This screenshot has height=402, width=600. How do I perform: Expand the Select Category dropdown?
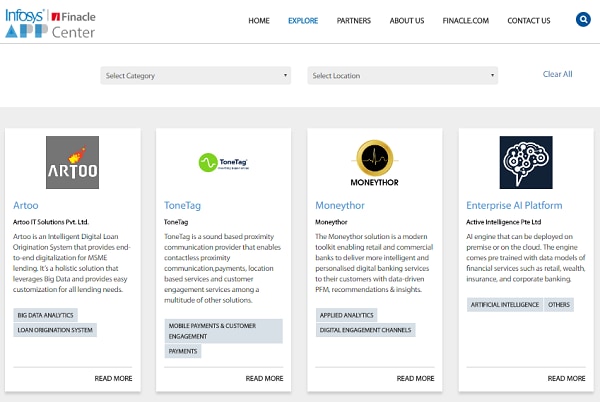(x=196, y=75)
